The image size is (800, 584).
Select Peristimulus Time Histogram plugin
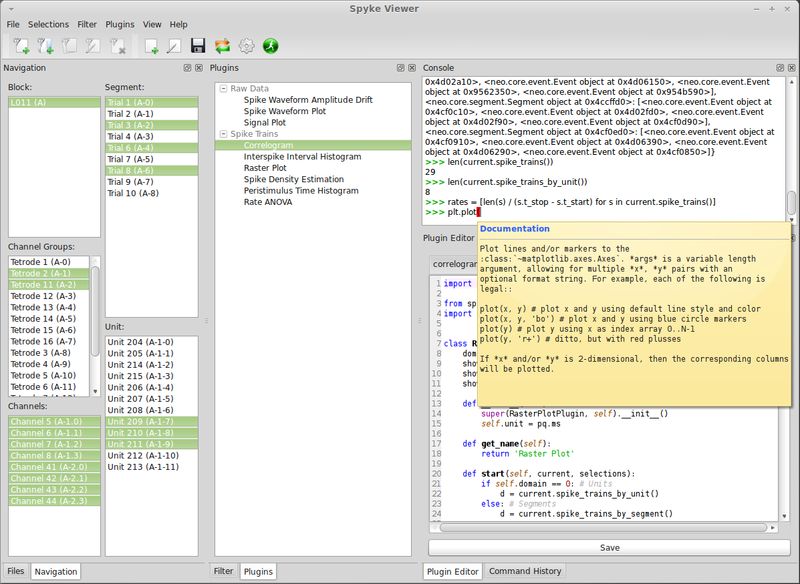301,190
